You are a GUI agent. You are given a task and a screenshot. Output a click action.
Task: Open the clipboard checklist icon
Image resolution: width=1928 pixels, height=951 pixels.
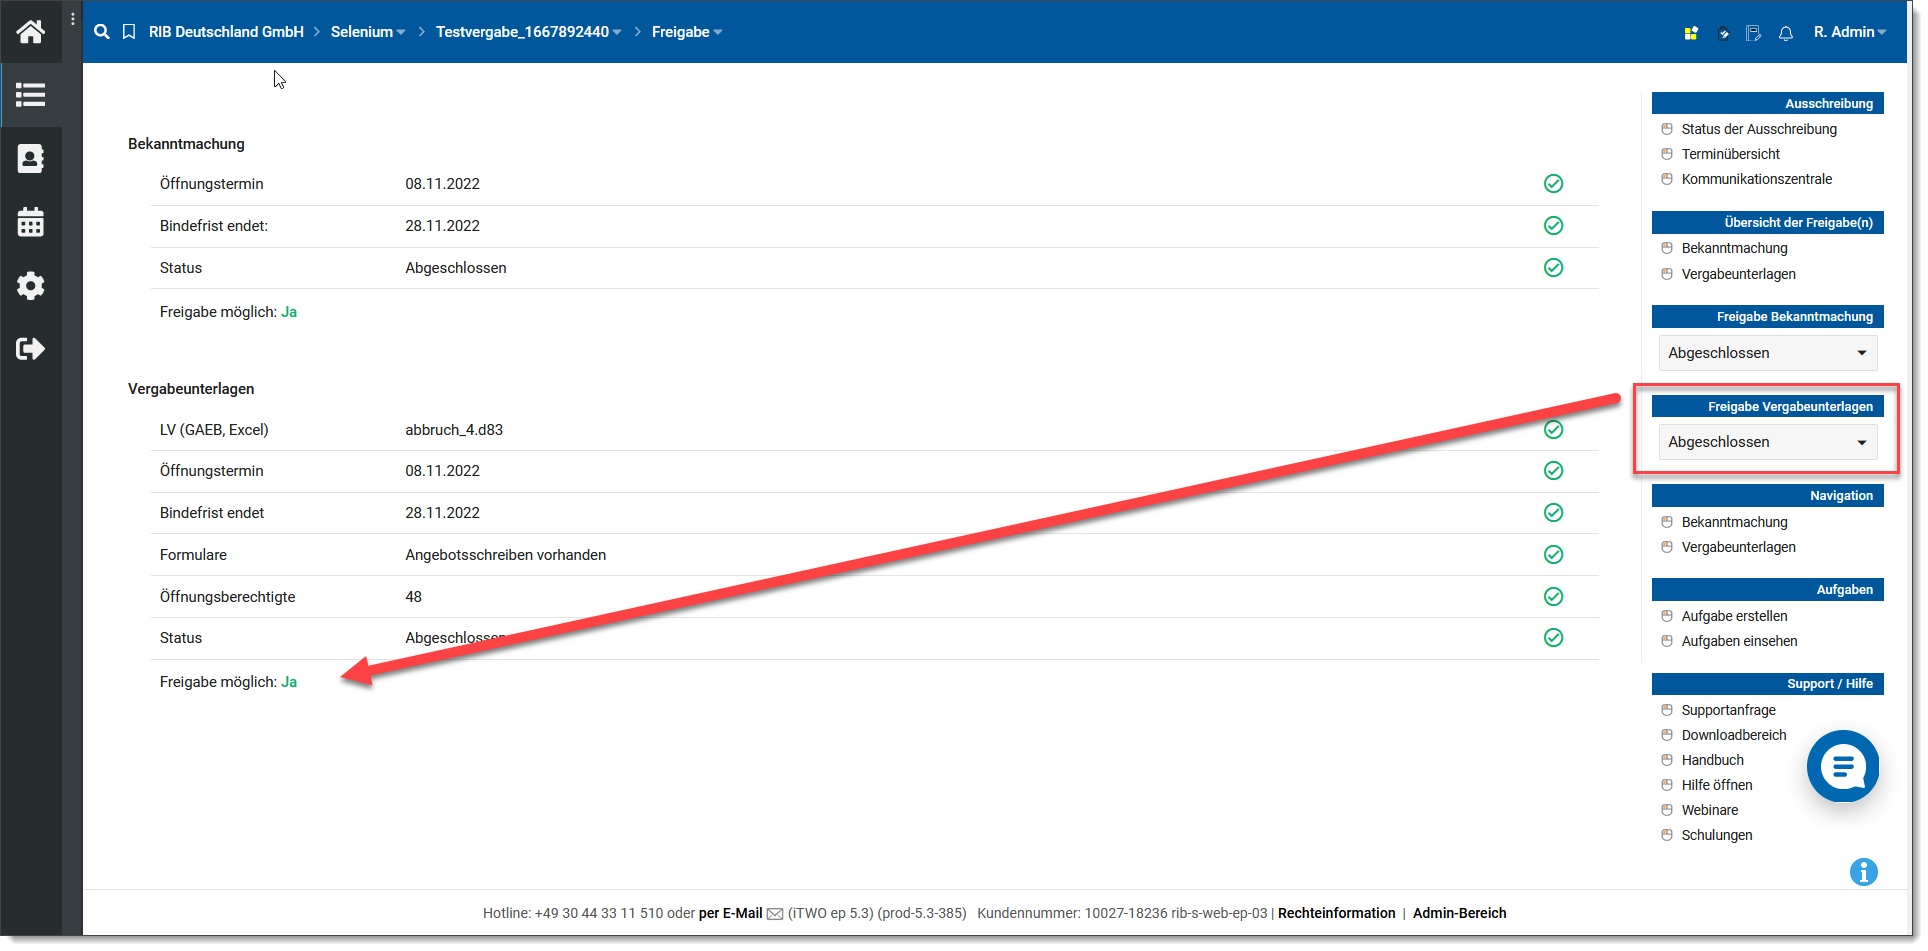(x=1723, y=33)
